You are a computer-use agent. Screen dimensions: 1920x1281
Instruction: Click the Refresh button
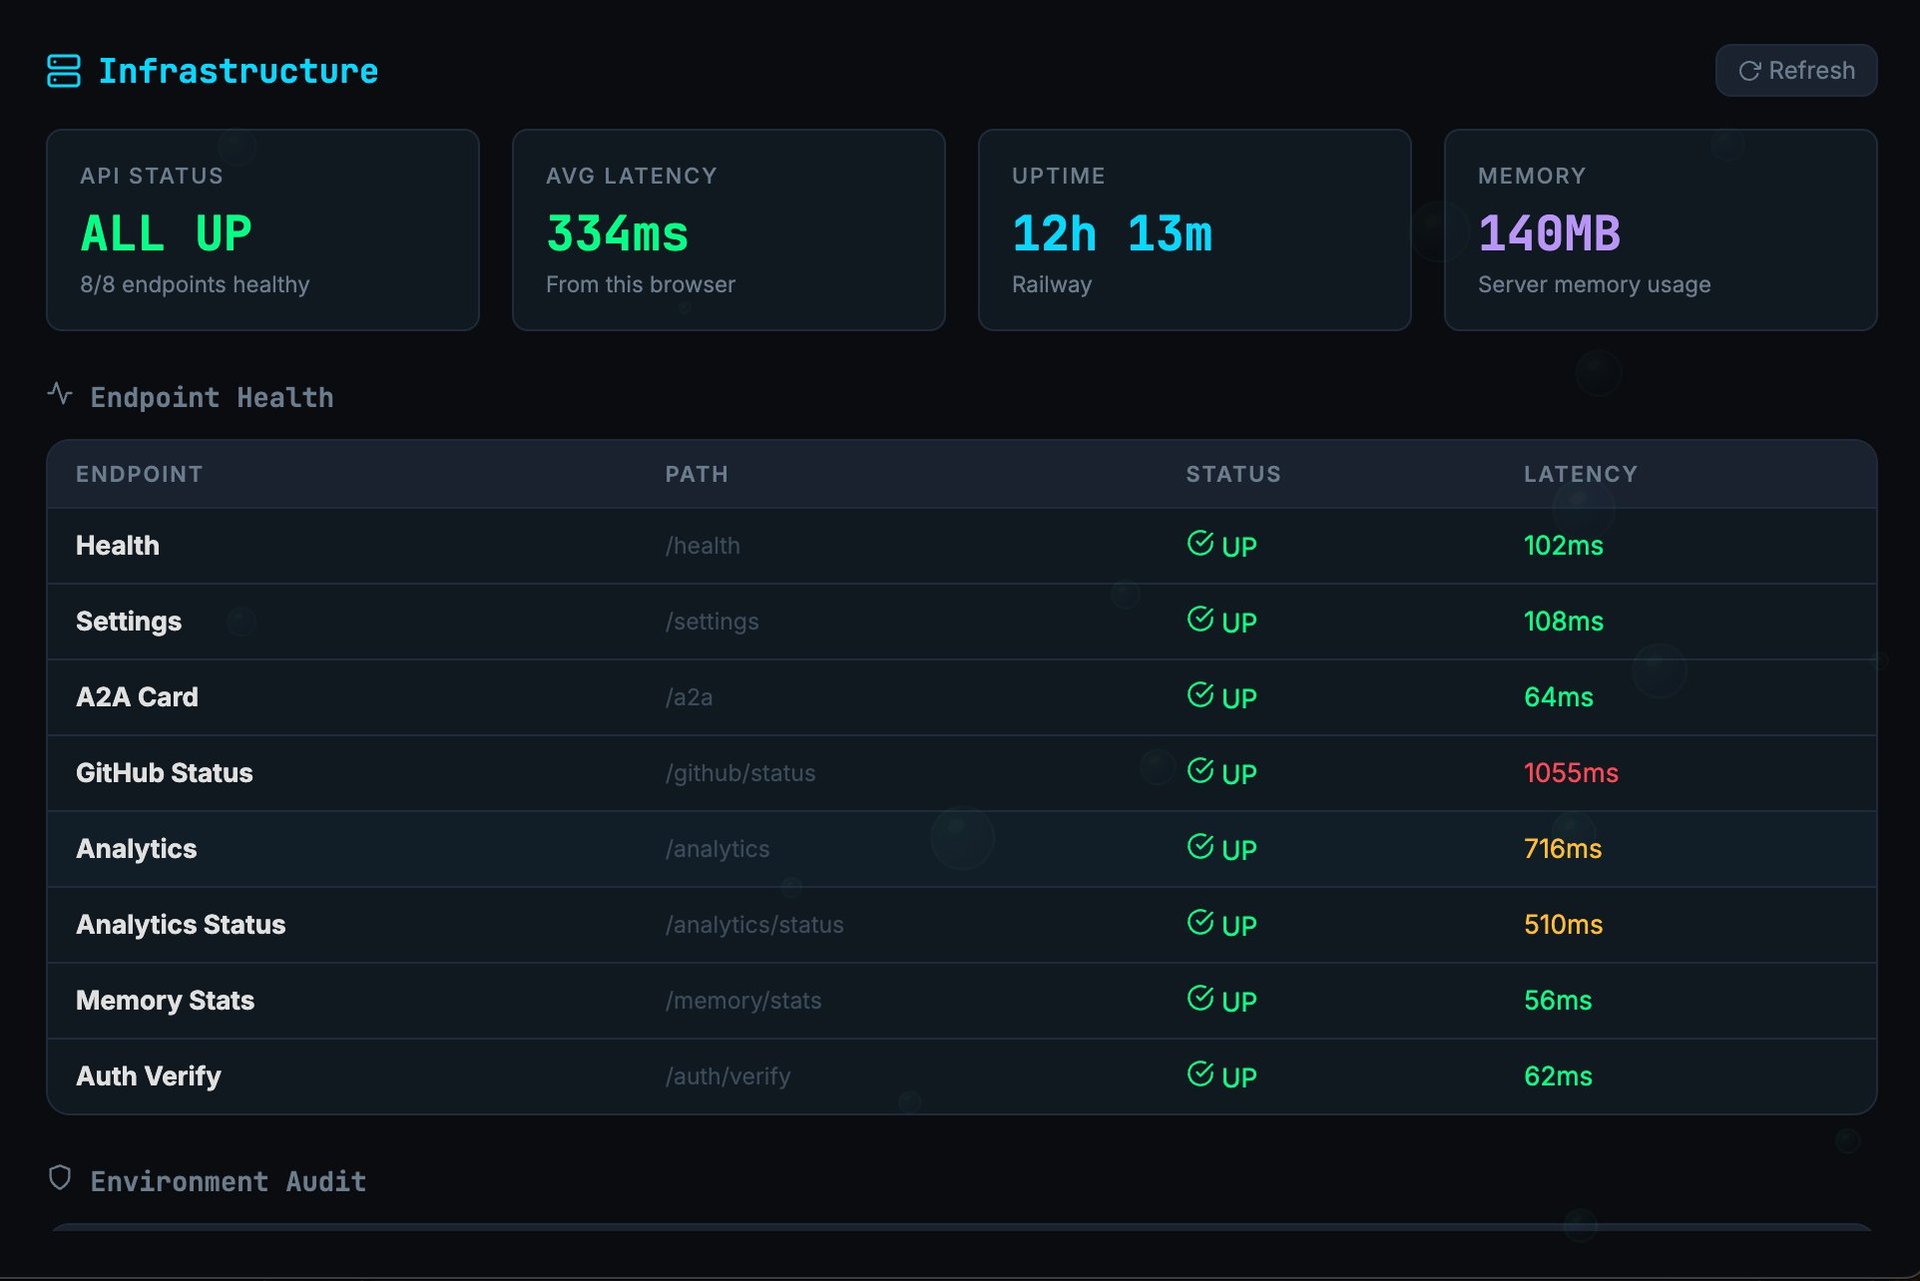(x=1796, y=70)
